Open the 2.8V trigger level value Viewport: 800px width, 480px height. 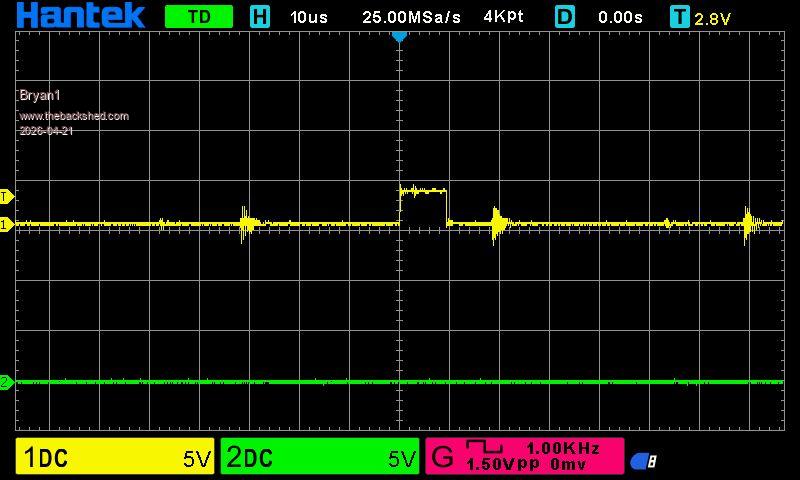(713, 18)
